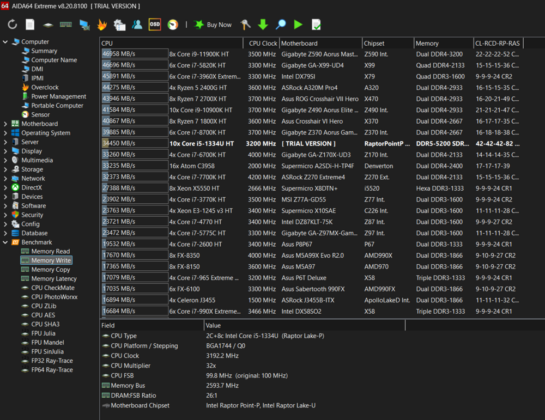Viewport: 545px width, 420px height.
Task: Open the FP64 Ray-Trace benchmark
Action: coord(52,370)
